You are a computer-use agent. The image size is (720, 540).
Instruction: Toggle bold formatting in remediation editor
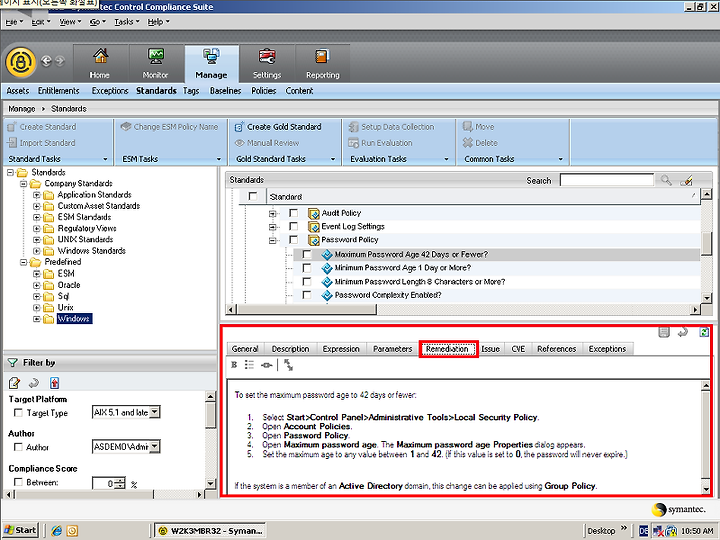coord(234,365)
